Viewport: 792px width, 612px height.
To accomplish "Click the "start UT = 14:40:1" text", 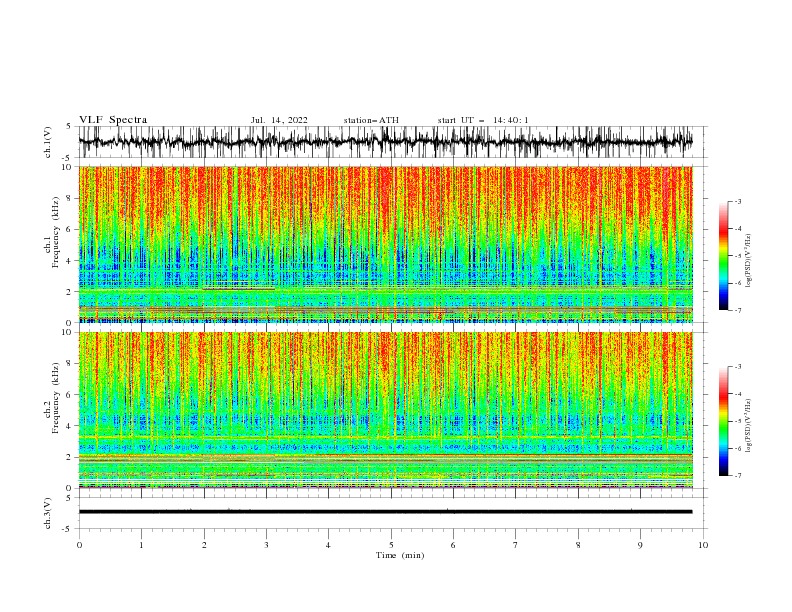I will pyautogui.click(x=483, y=120).
